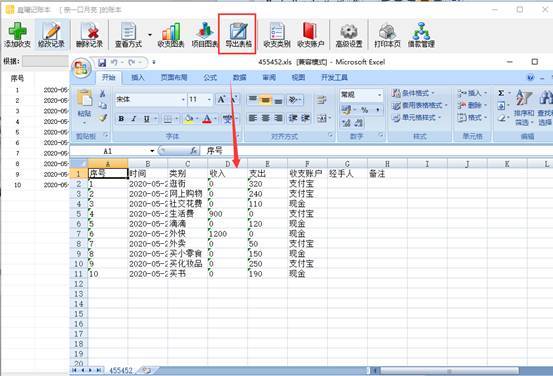This screenshot has height=376, width=553.
Task: Open the 插入 cells dropdown in ribbon
Action: (472, 93)
